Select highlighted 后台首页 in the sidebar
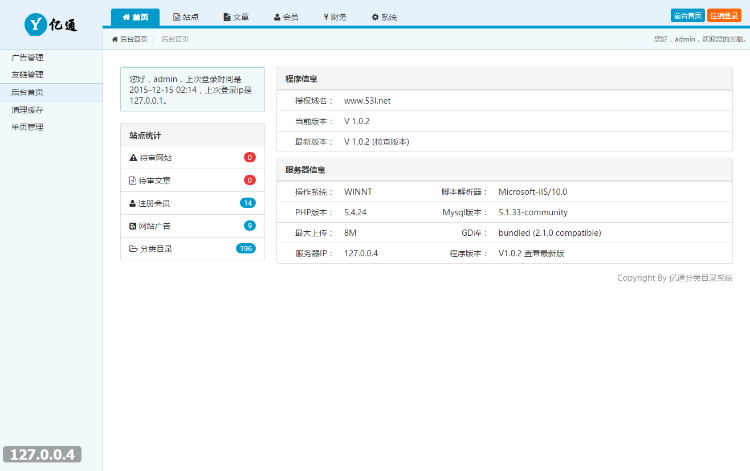 [51, 92]
